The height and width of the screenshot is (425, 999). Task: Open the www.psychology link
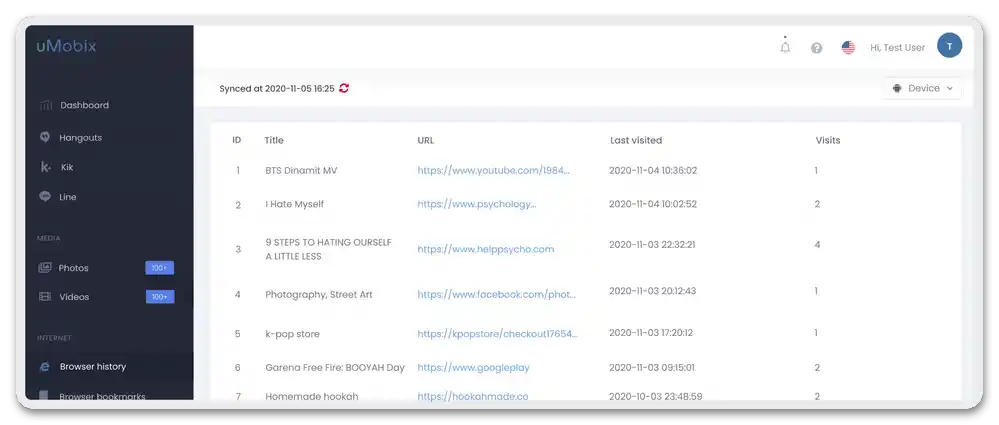point(477,204)
